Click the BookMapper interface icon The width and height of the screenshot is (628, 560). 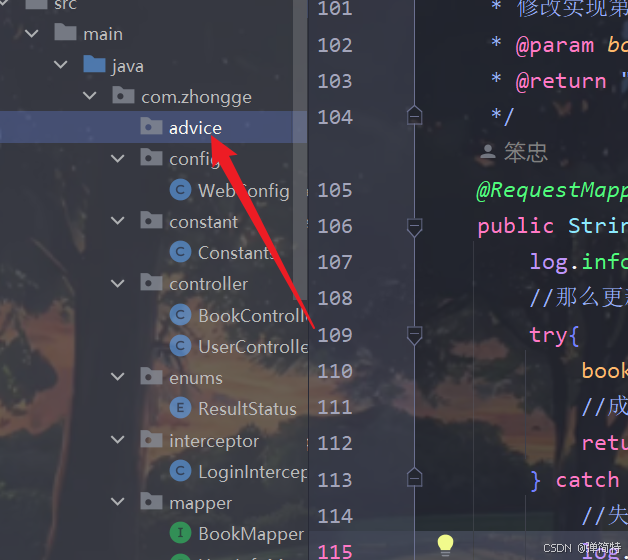[x=180, y=533]
